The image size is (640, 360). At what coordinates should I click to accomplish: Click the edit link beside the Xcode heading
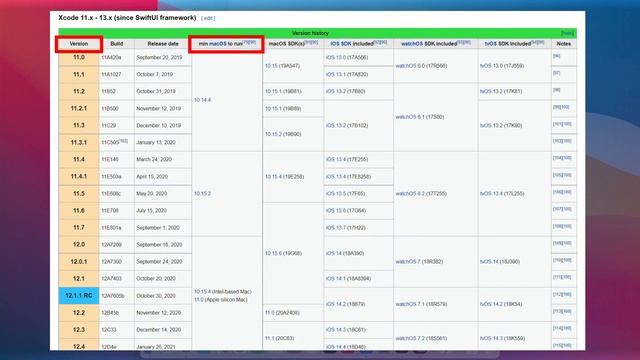(208, 18)
